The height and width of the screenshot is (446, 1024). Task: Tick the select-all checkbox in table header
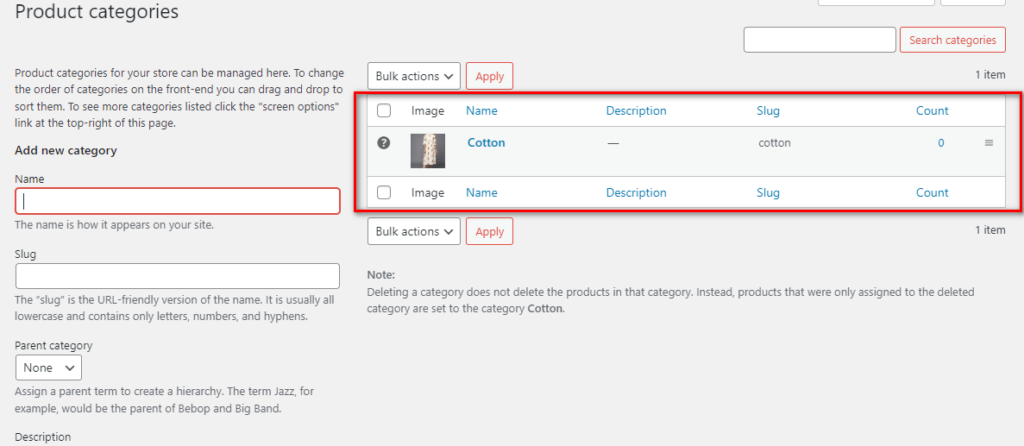384,111
